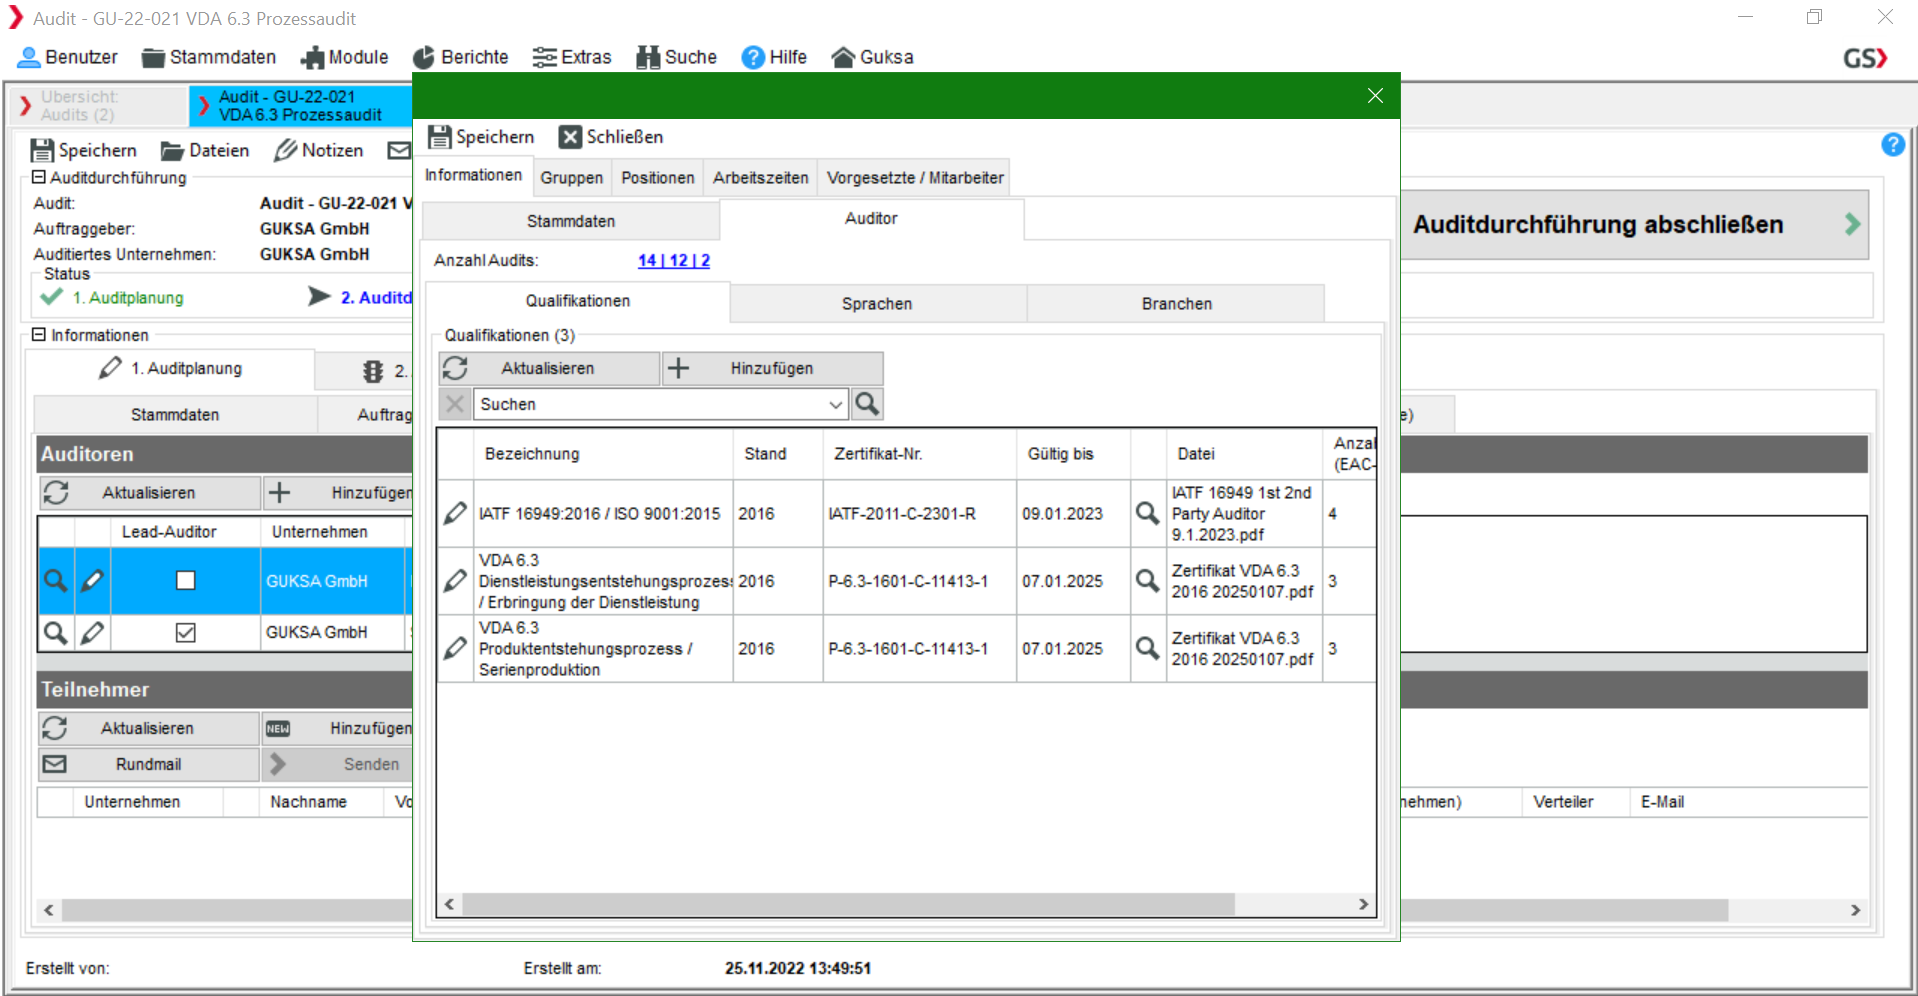Uncheck Lead-Auditor box in second row
Screen dimensions: 1918x996
coord(186,632)
